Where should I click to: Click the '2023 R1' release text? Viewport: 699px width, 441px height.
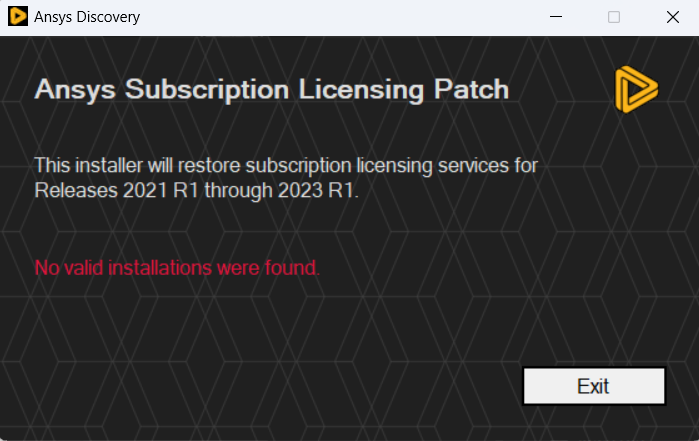[318, 190]
